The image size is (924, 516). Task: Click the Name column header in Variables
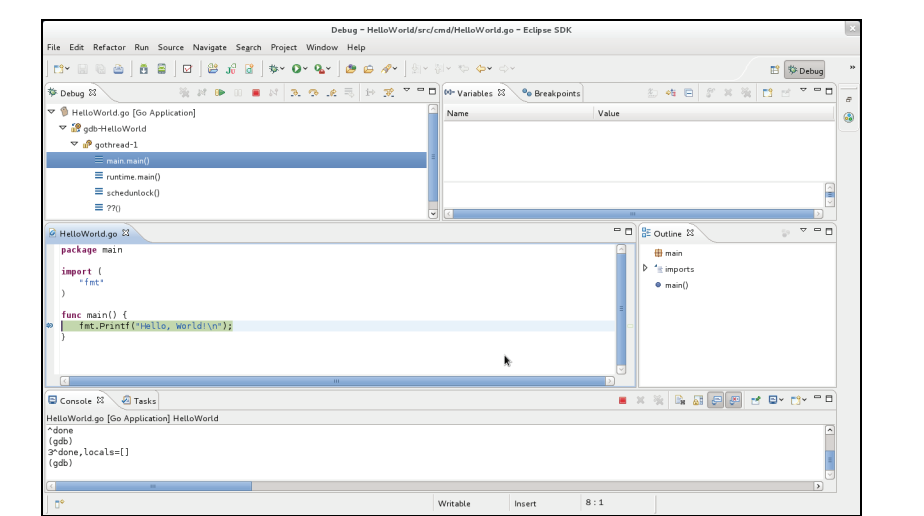coord(518,113)
